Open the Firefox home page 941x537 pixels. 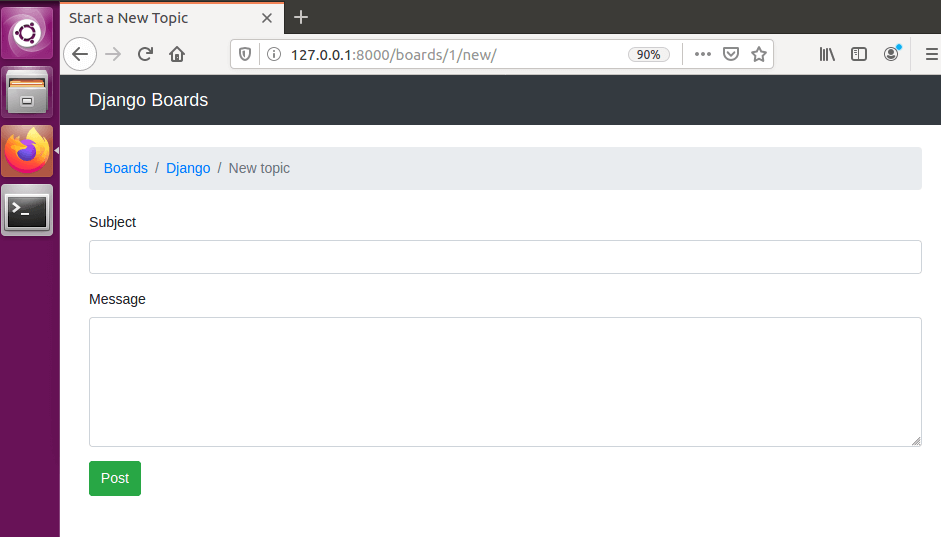click(x=177, y=55)
